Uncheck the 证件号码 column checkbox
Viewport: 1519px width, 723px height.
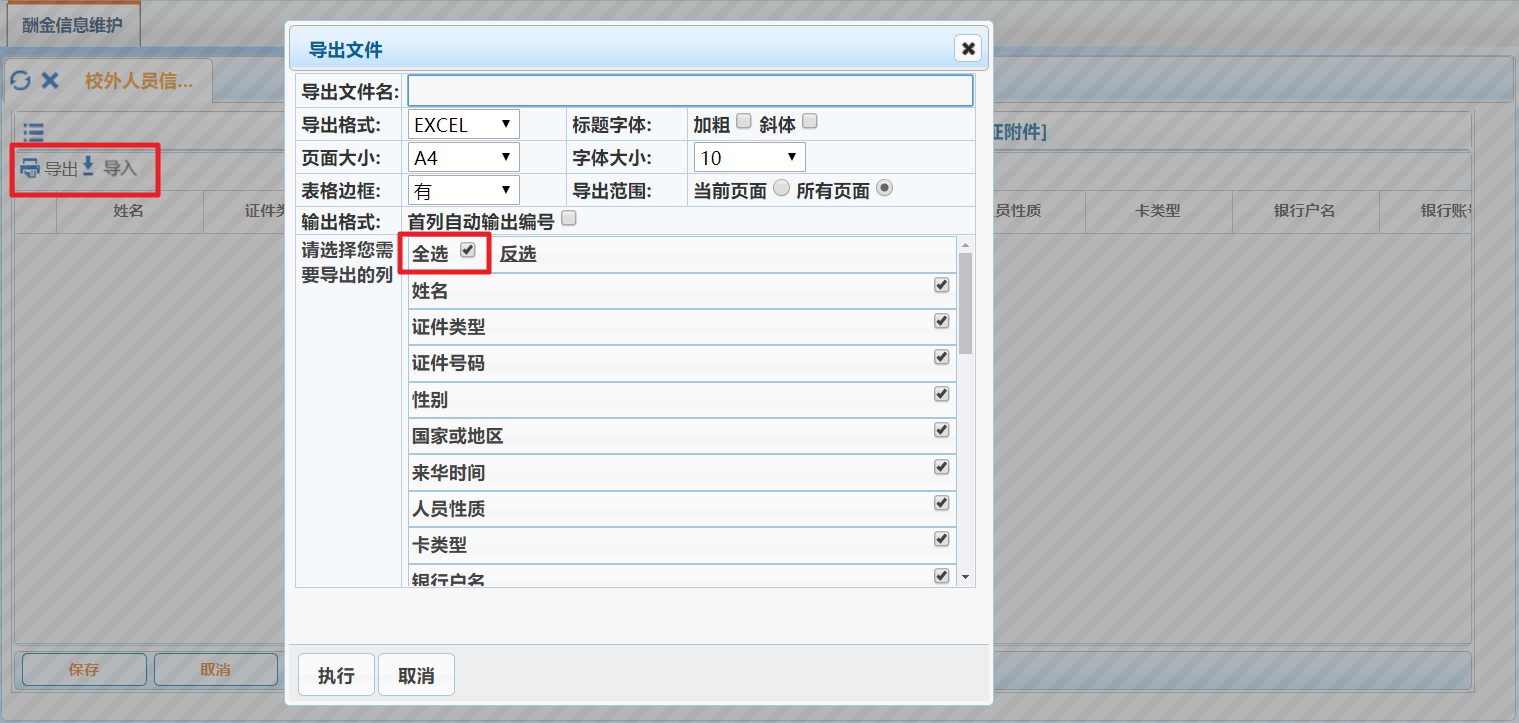click(x=941, y=357)
